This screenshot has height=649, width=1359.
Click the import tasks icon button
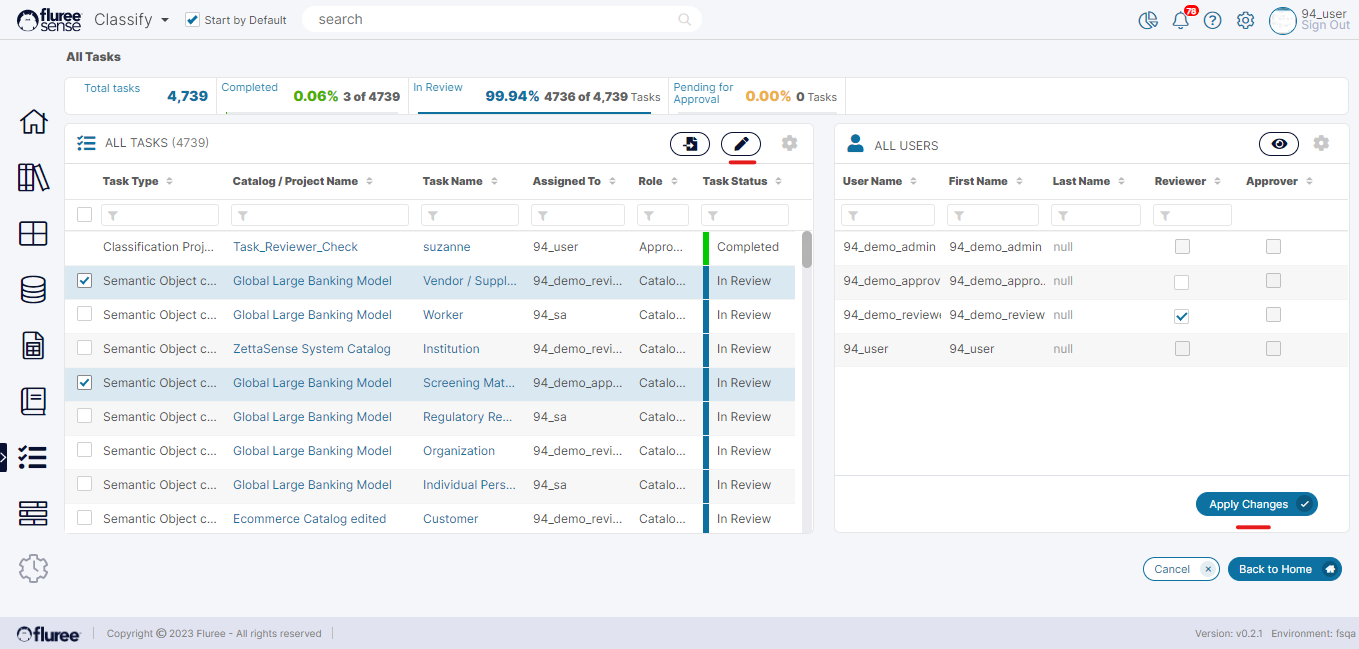coord(690,144)
